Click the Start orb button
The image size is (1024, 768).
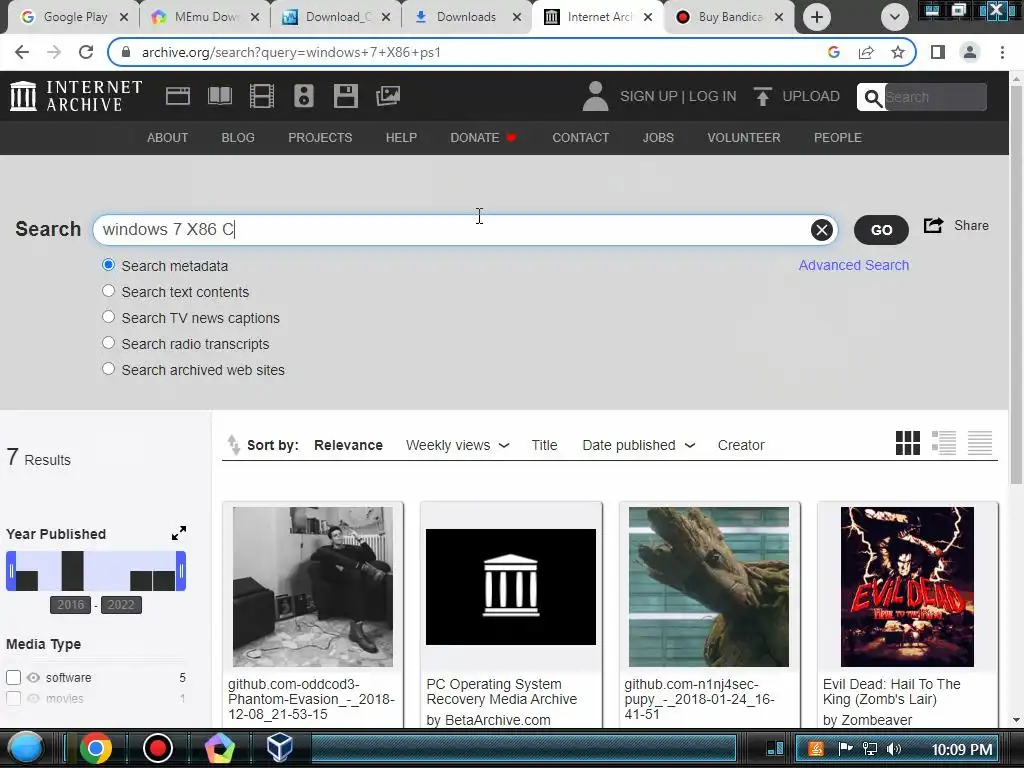coord(25,748)
